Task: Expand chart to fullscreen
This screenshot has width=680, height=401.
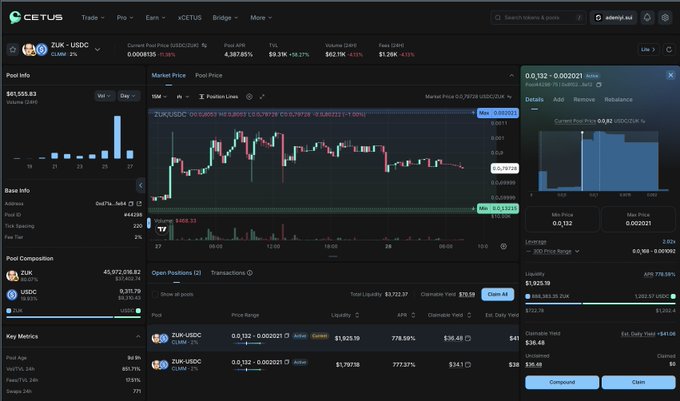Action: 262,97
